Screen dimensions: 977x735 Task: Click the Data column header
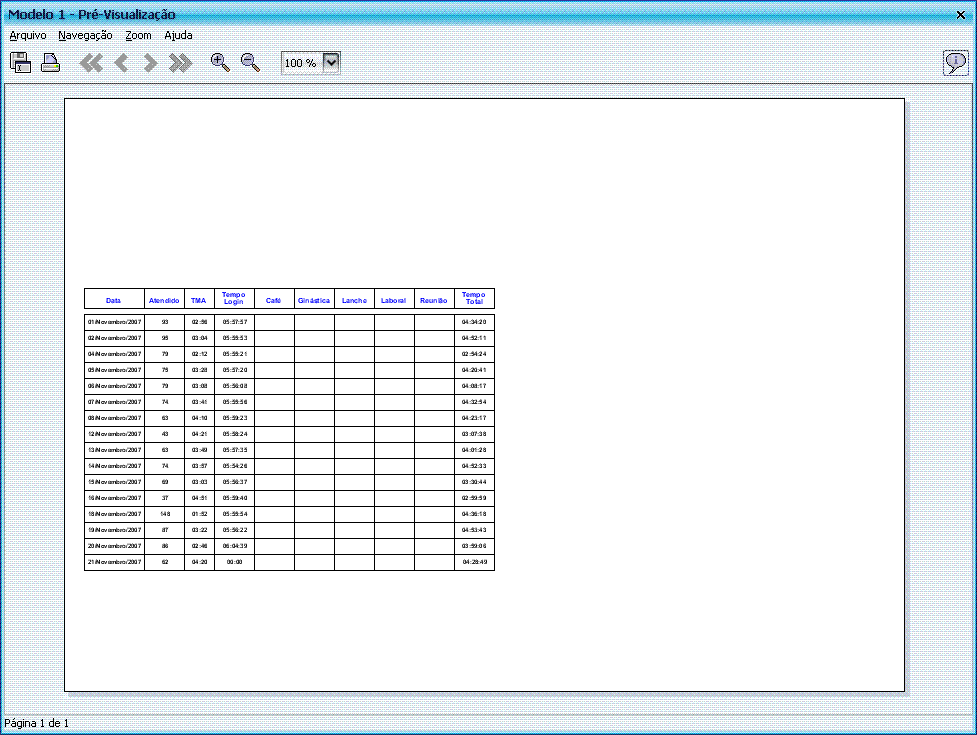coord(114,299)
